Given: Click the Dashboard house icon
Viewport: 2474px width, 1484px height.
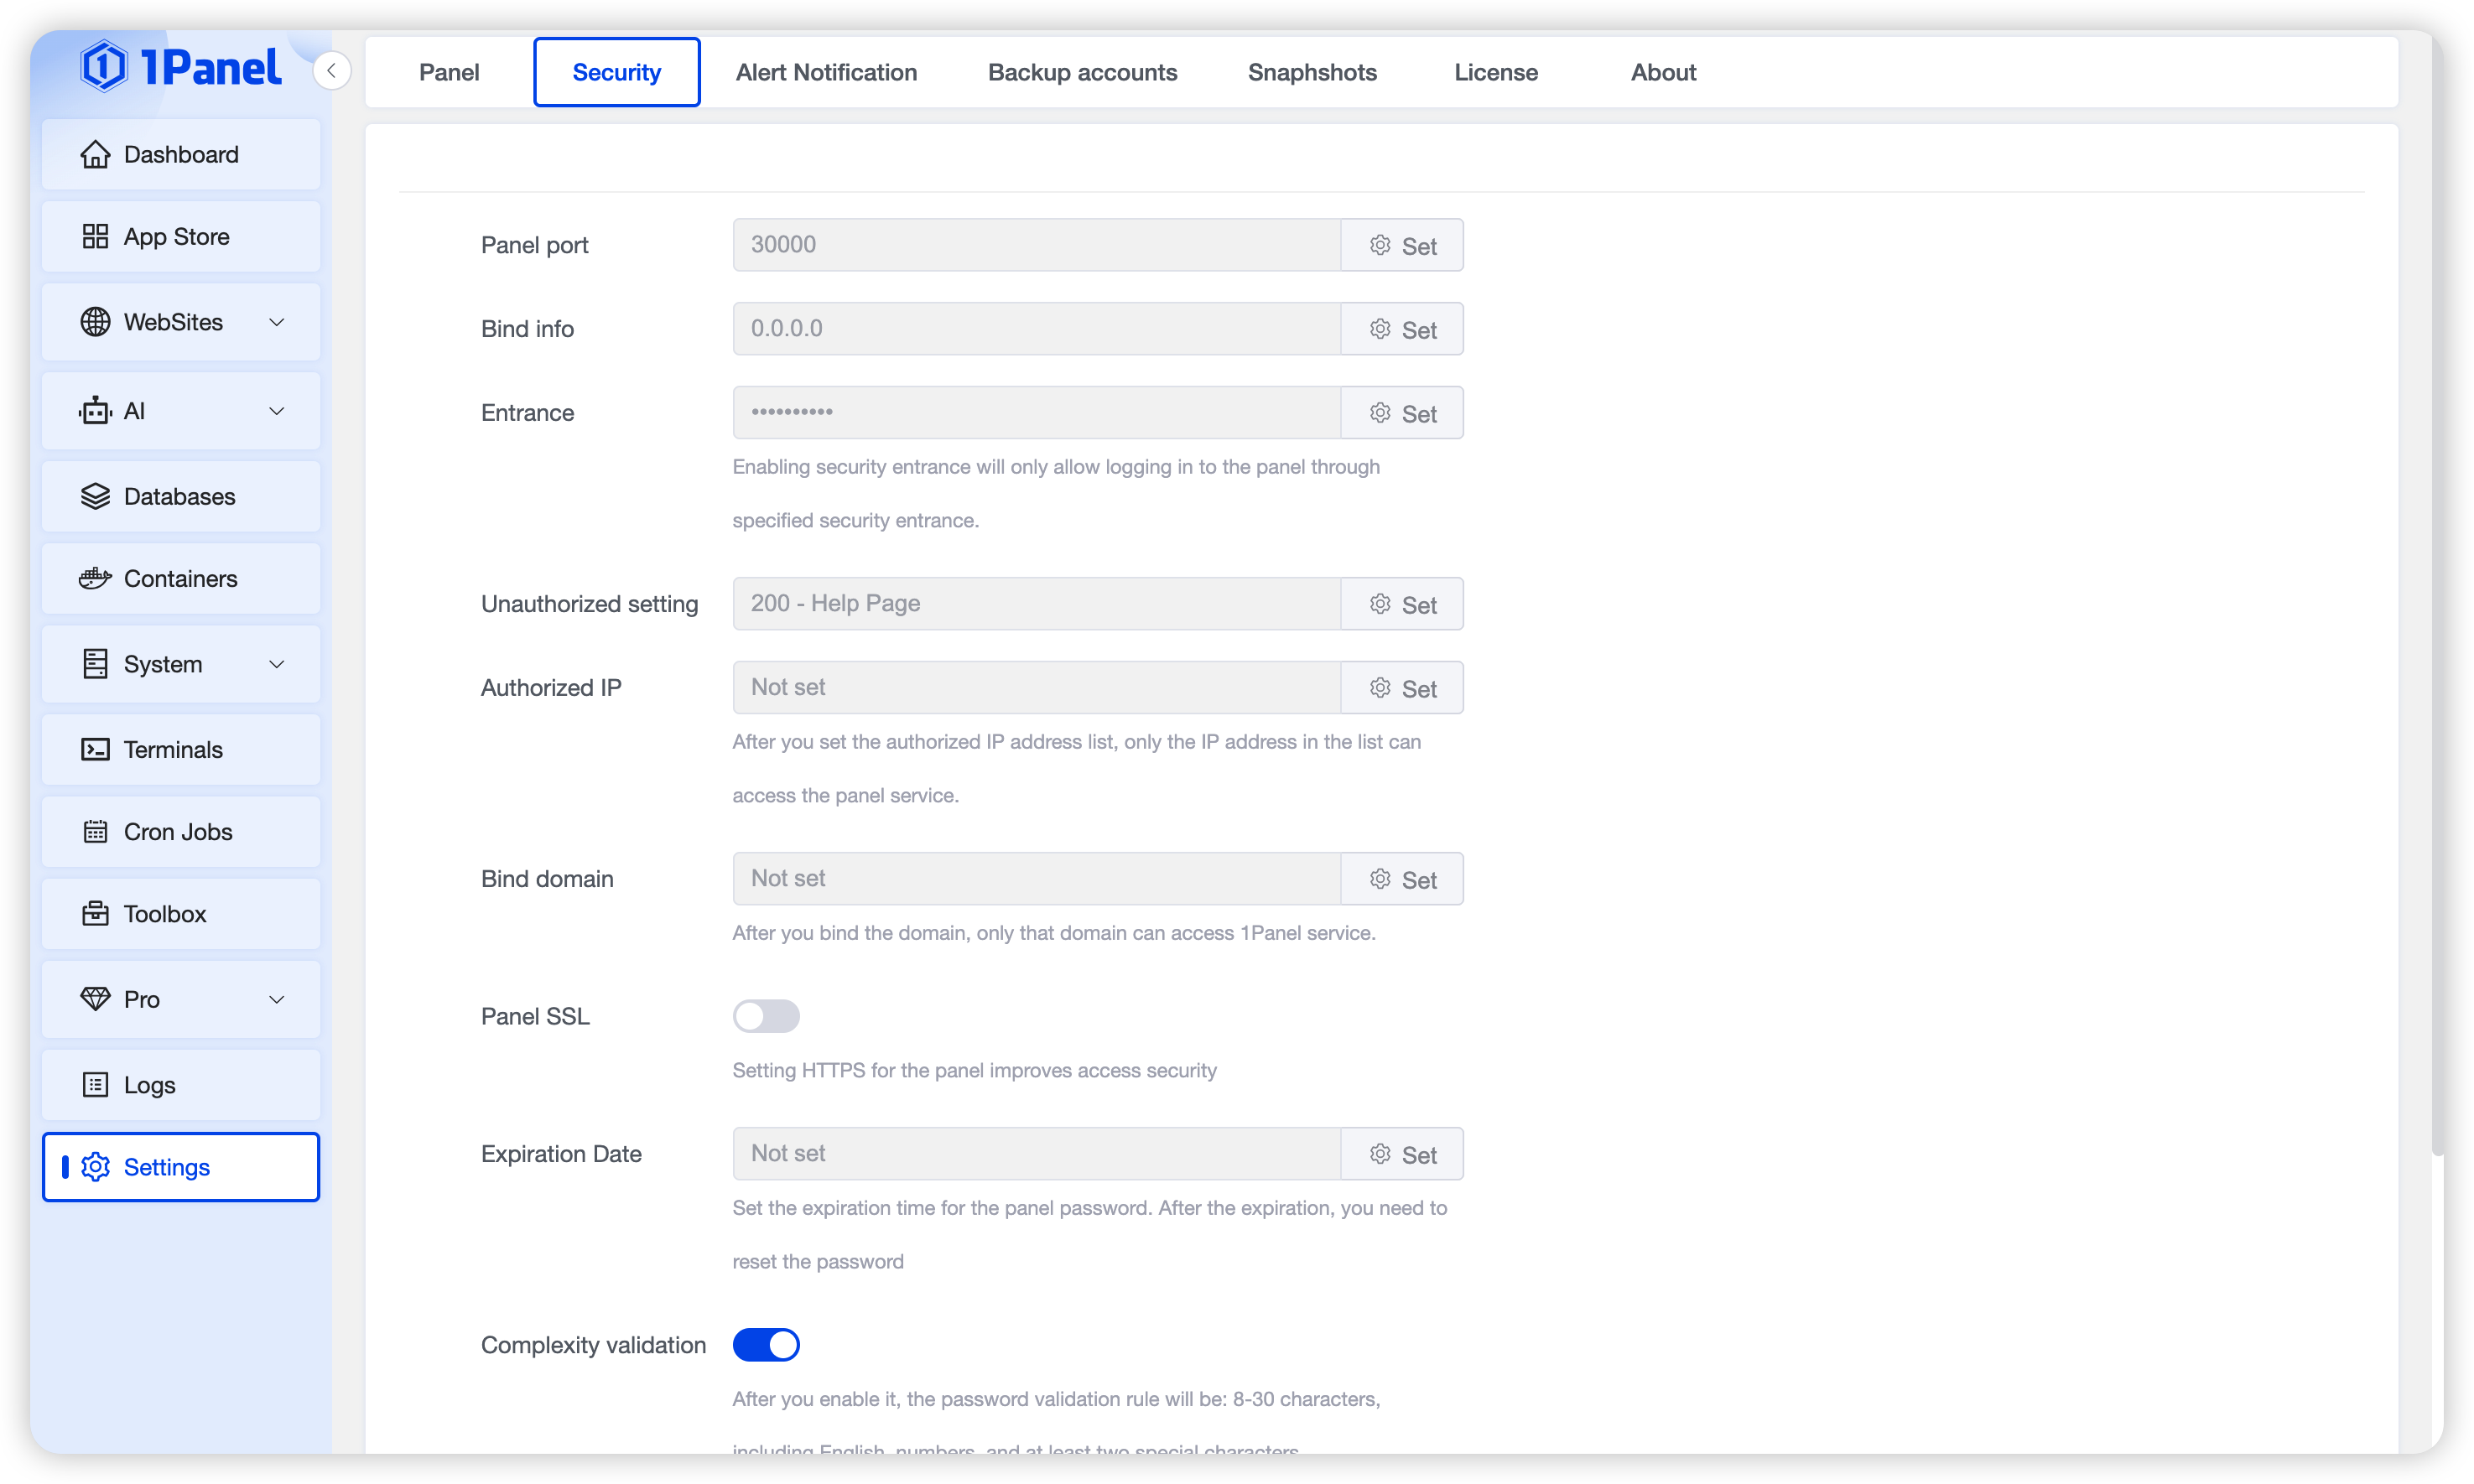Looking at the screenshot, I should (95, 154).
